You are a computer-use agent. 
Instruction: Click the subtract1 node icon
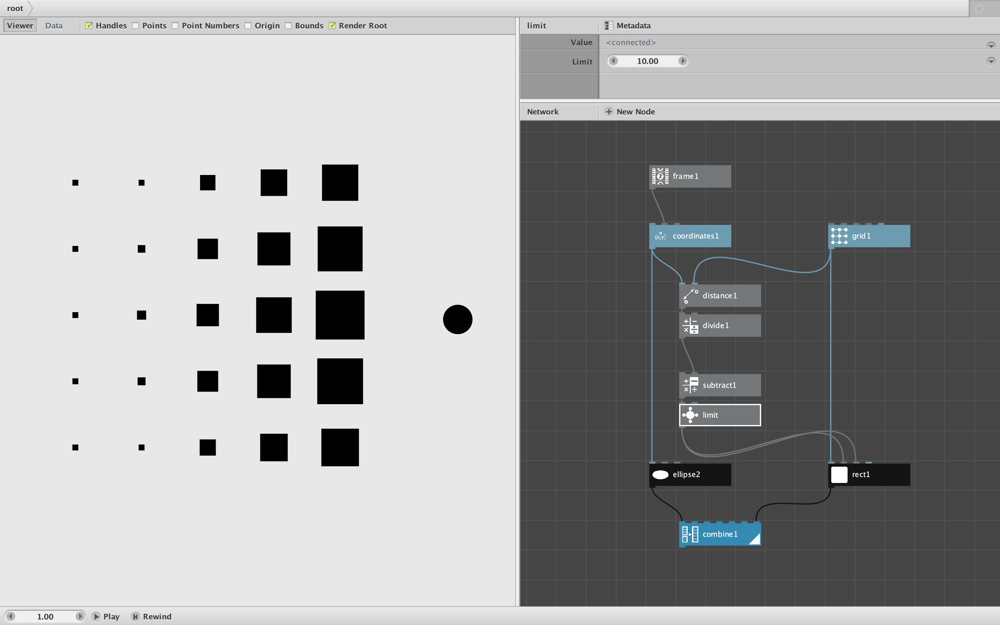[x=690, y=385]
